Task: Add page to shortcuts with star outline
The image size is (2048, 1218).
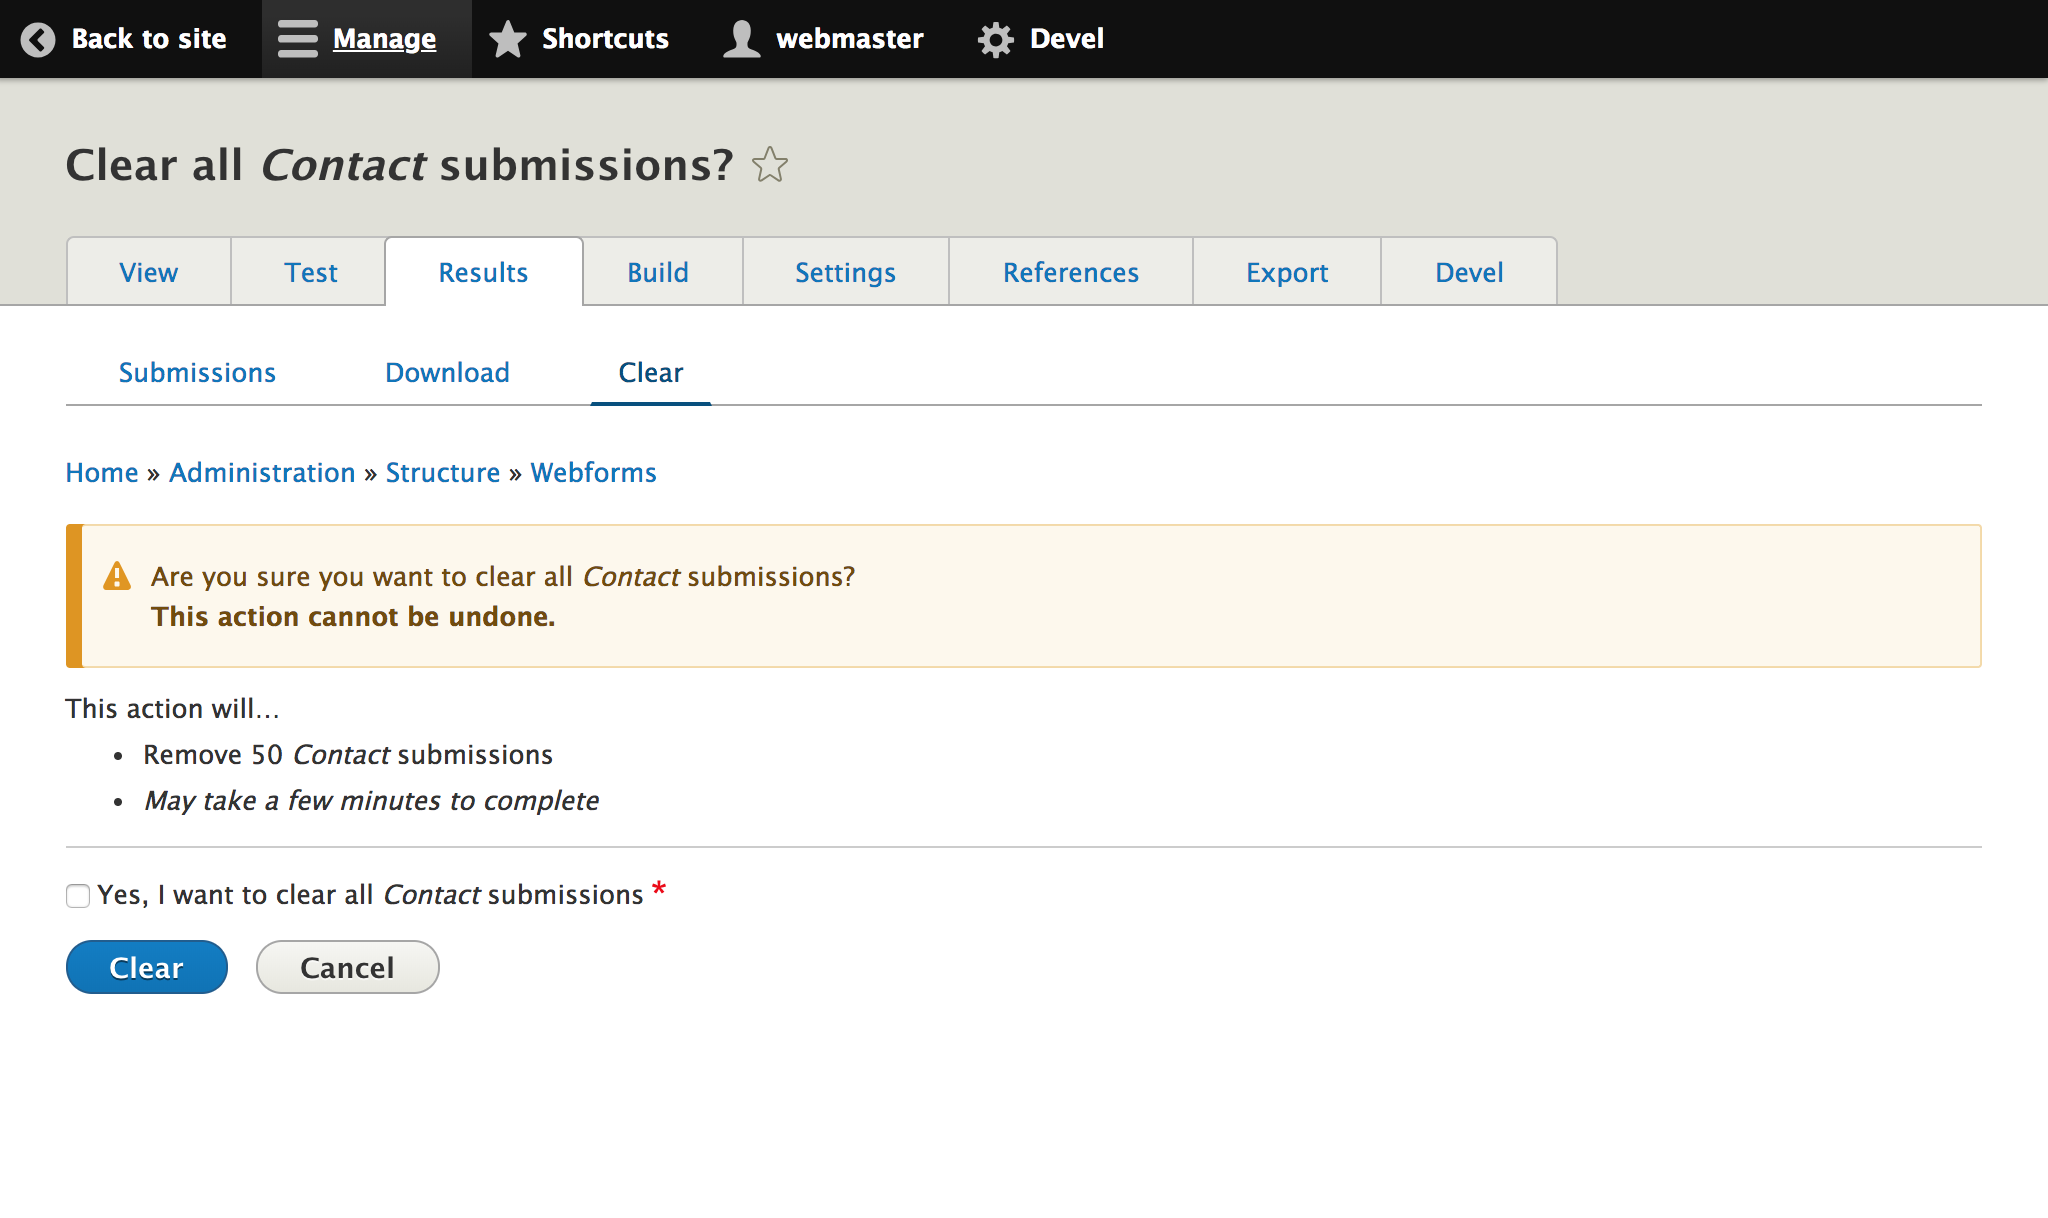Action: tap(770, 165)
